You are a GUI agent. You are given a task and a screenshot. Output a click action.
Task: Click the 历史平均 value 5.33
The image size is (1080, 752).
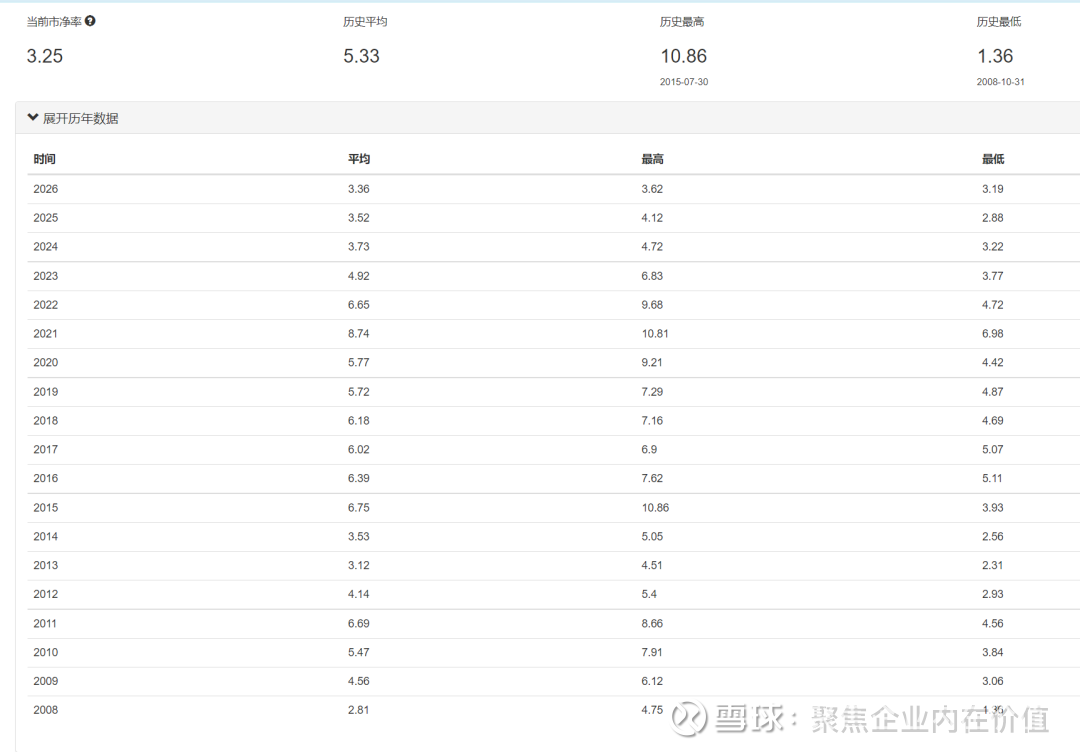[361, 56]
